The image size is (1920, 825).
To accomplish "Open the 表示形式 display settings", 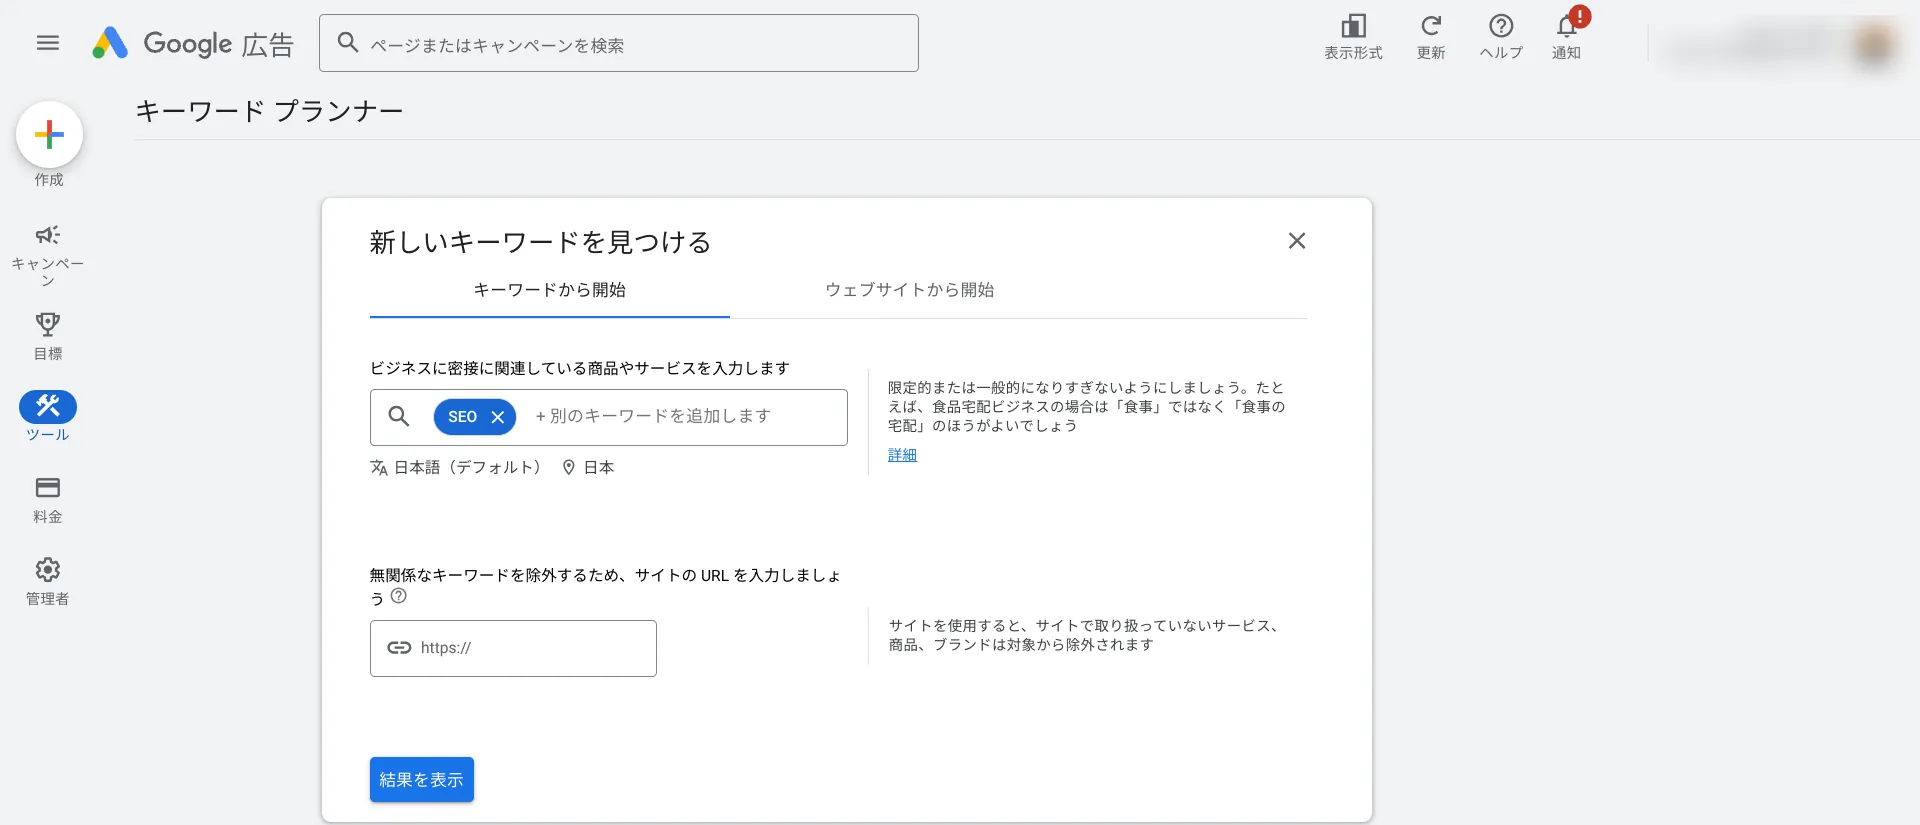I will [1353, 37].
